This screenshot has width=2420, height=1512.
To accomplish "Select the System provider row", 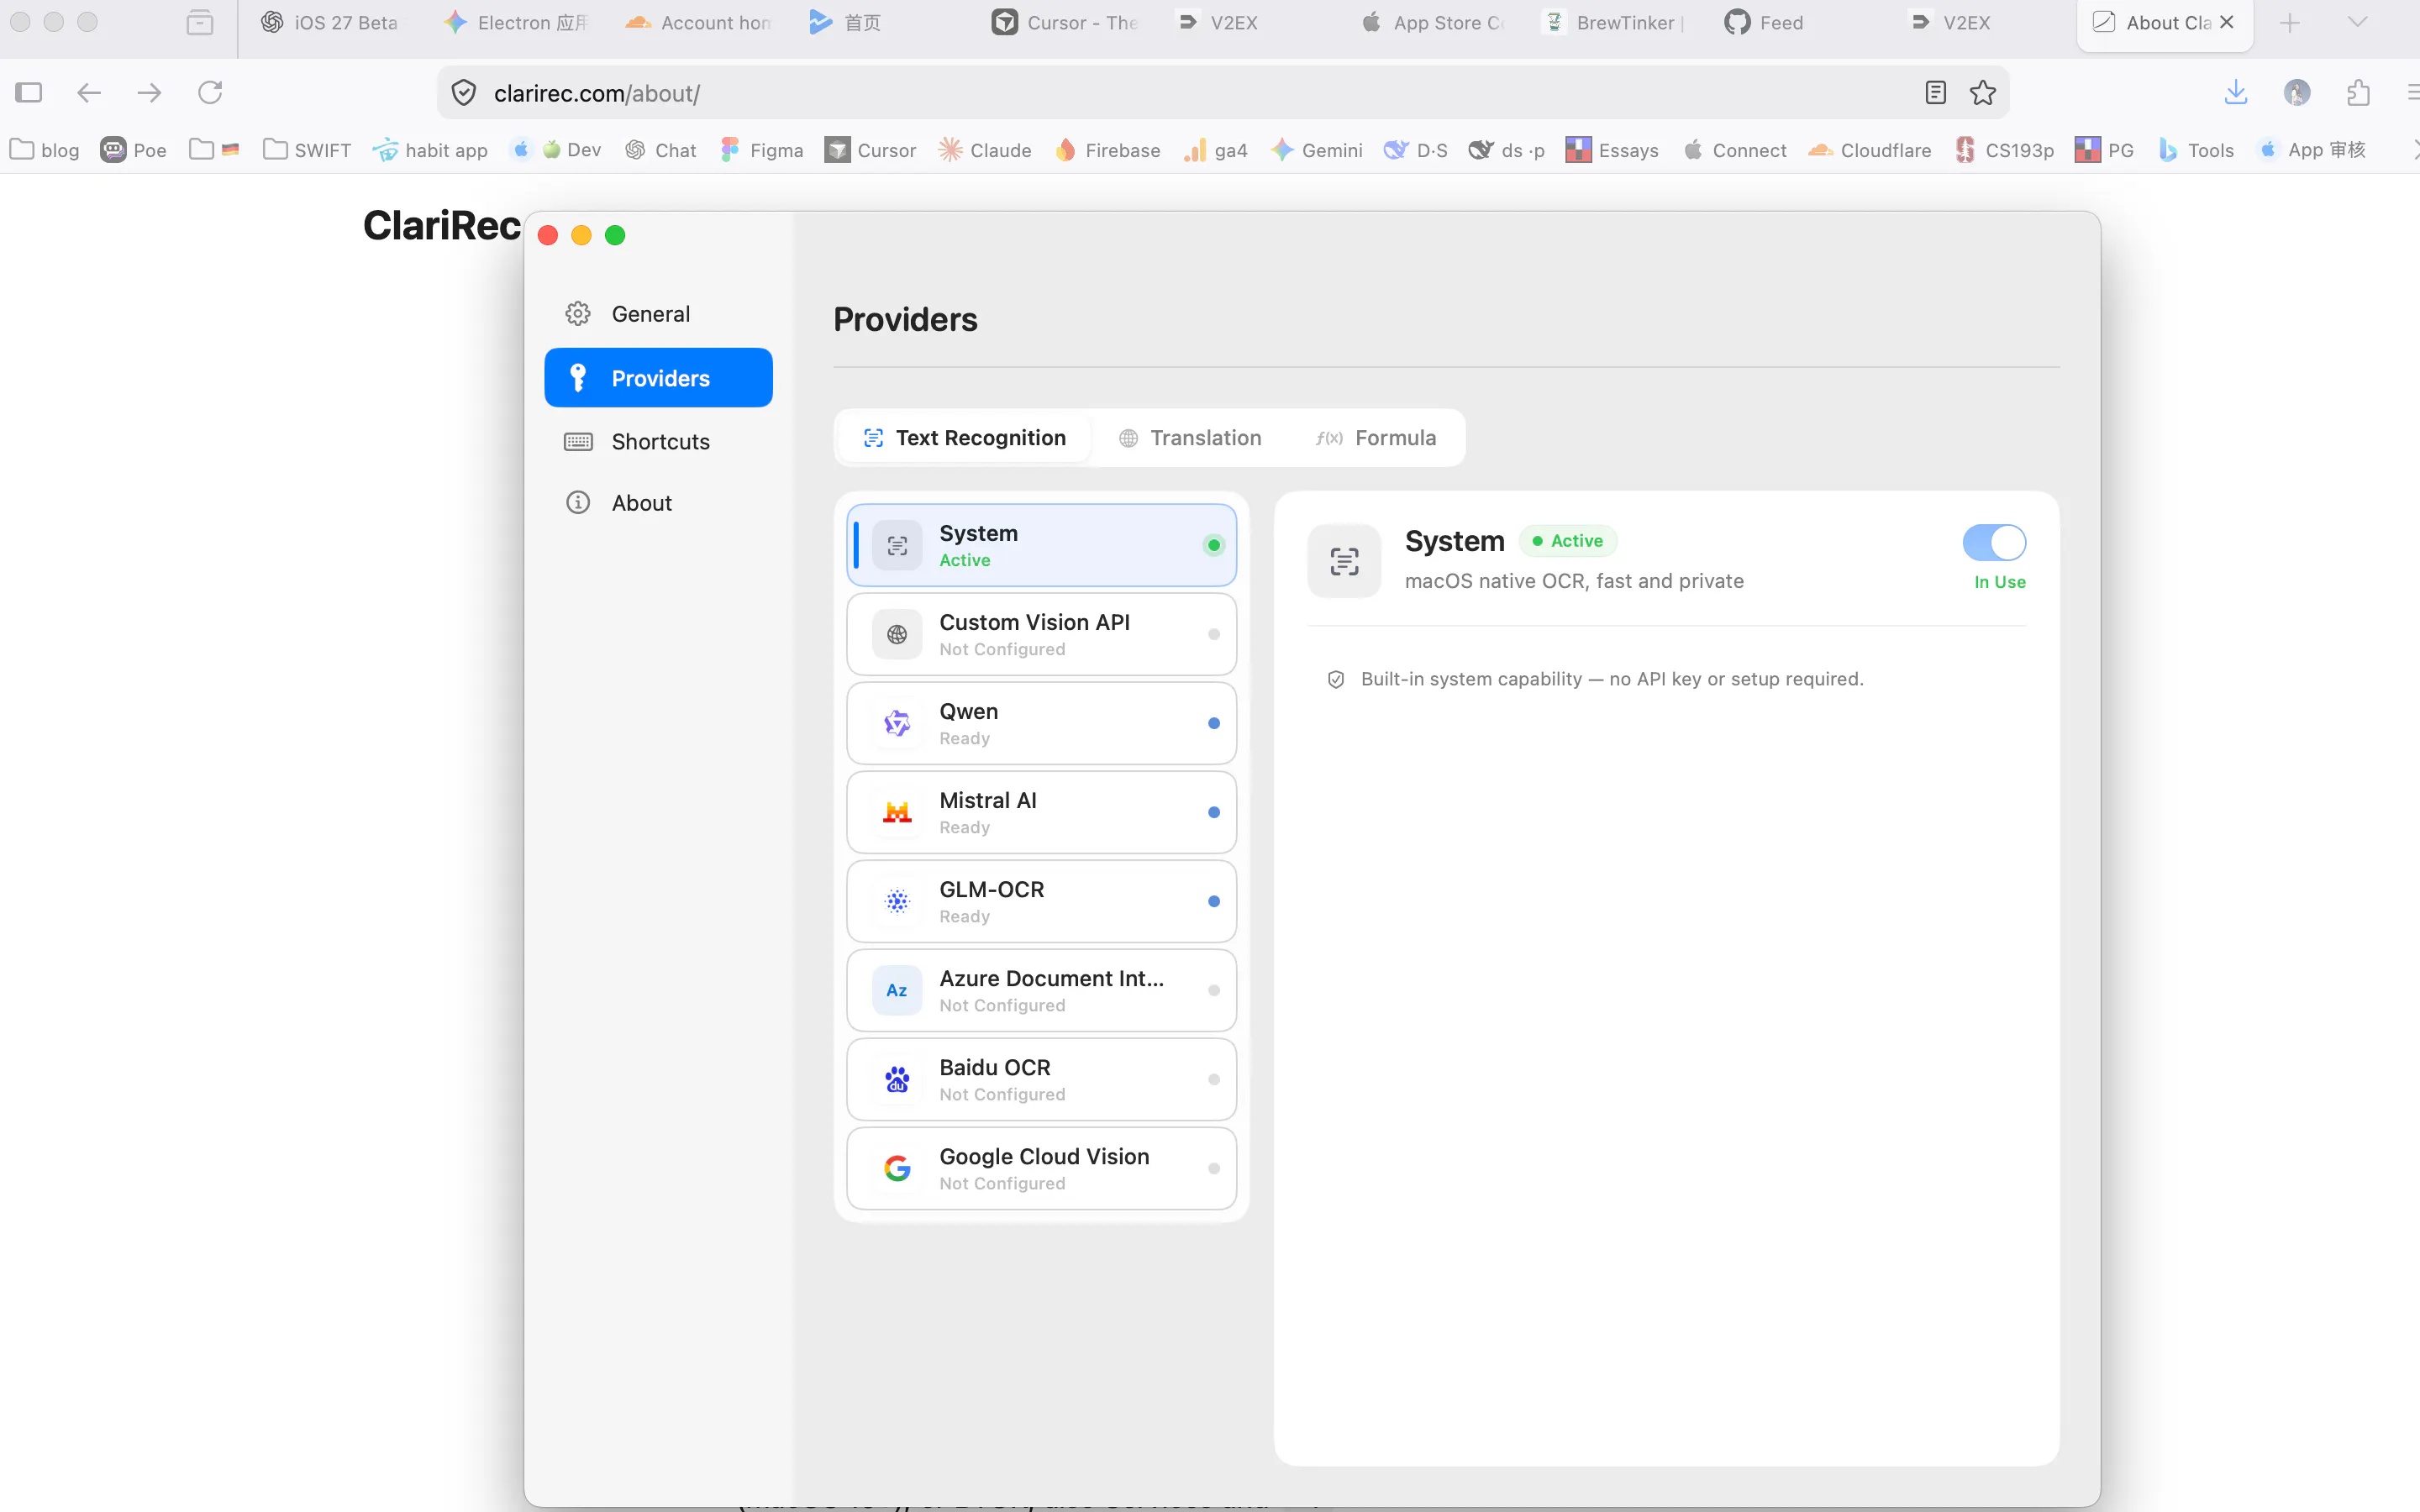I will pos(1041,545).
